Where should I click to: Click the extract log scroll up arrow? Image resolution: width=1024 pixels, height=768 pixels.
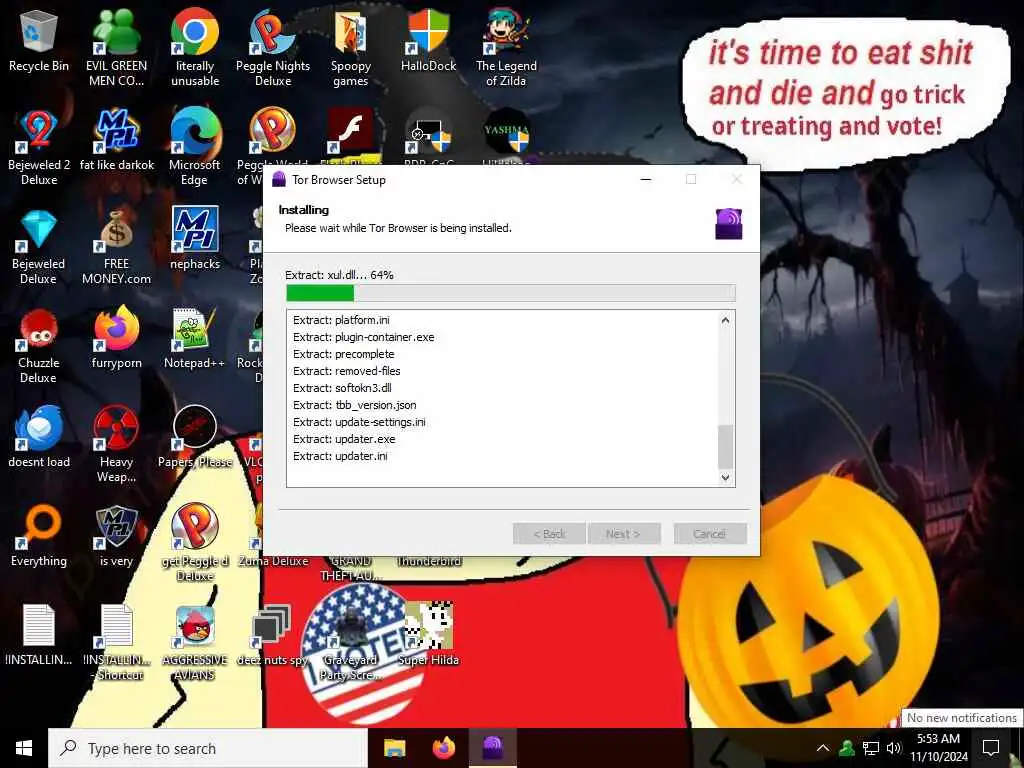coord(726,320)
